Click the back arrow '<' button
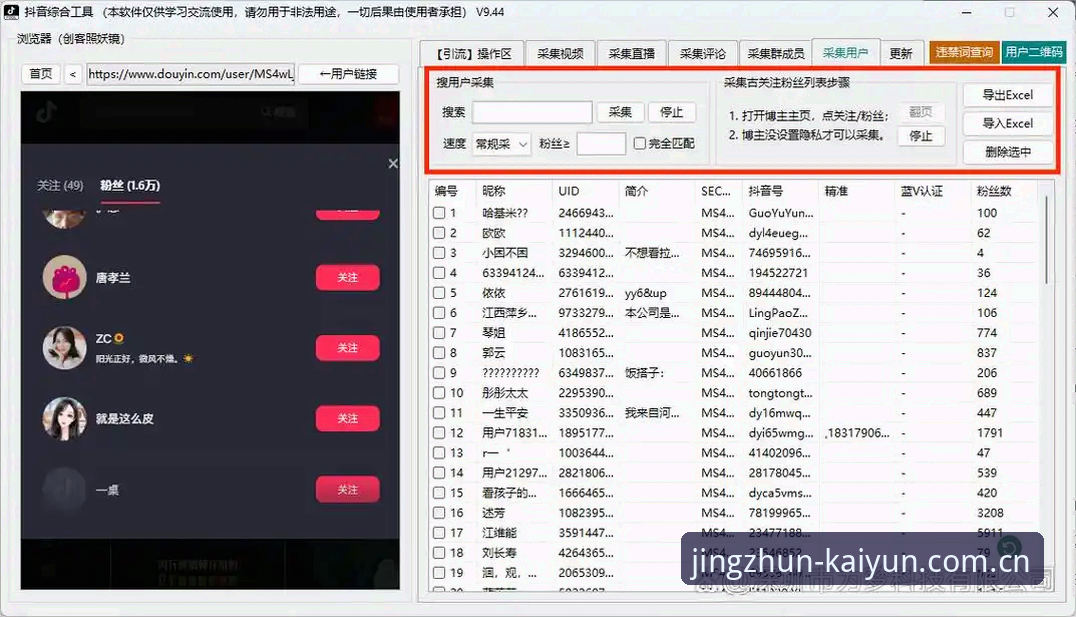This screenshot has height=617, width=1076. click(x=73, y=73)
